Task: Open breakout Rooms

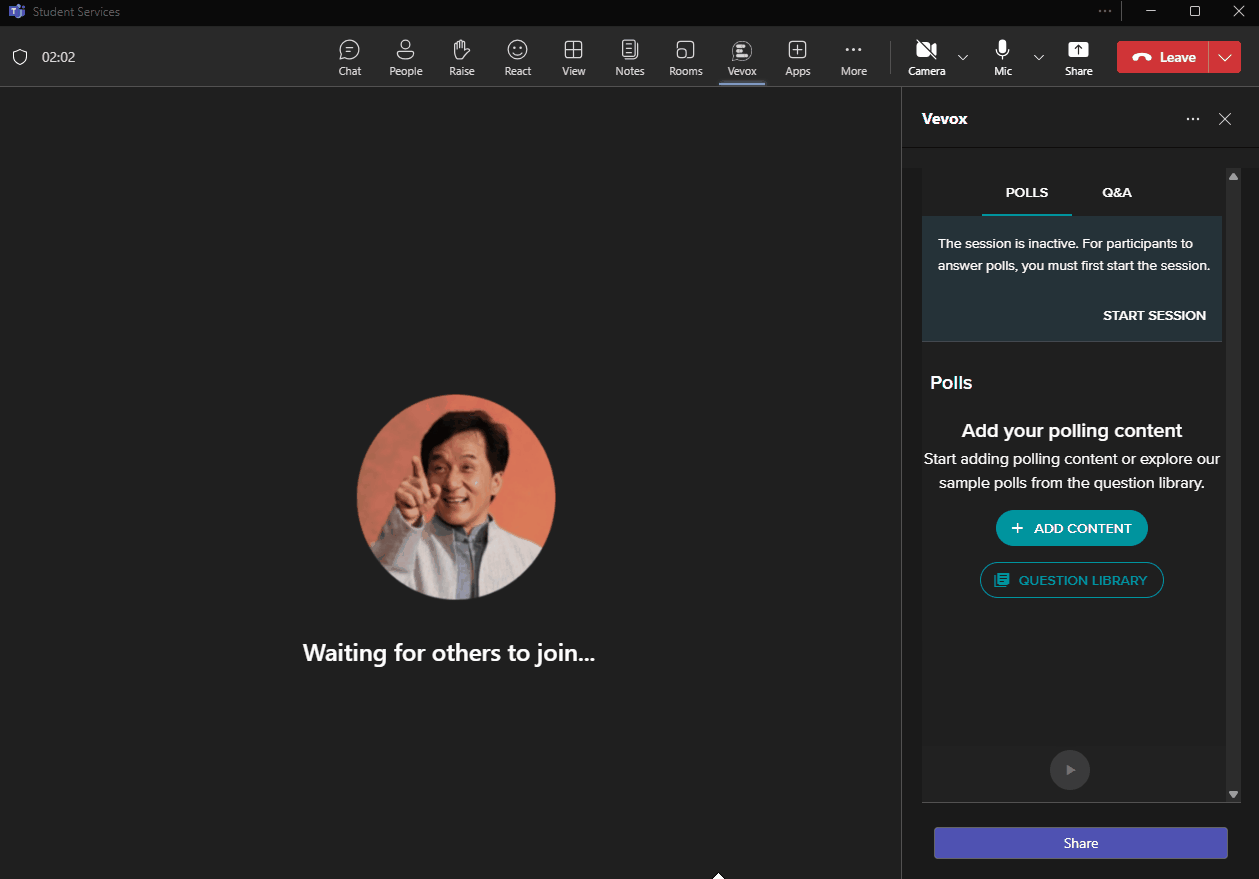Action: (686, 57)
